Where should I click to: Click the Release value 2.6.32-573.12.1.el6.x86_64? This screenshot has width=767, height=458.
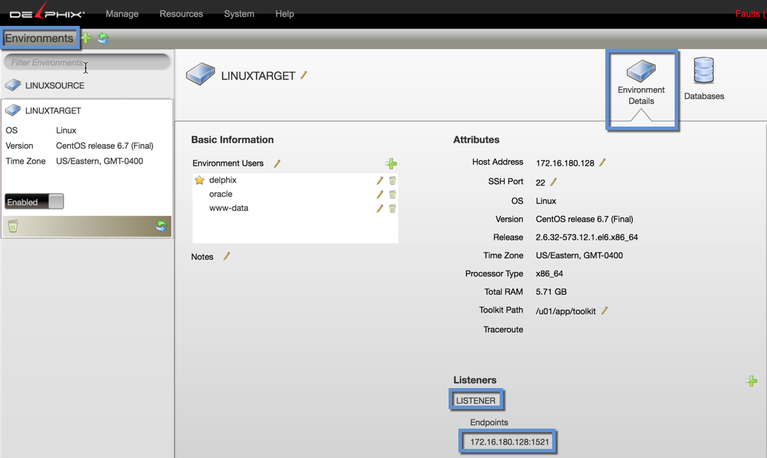click(587, 237)
